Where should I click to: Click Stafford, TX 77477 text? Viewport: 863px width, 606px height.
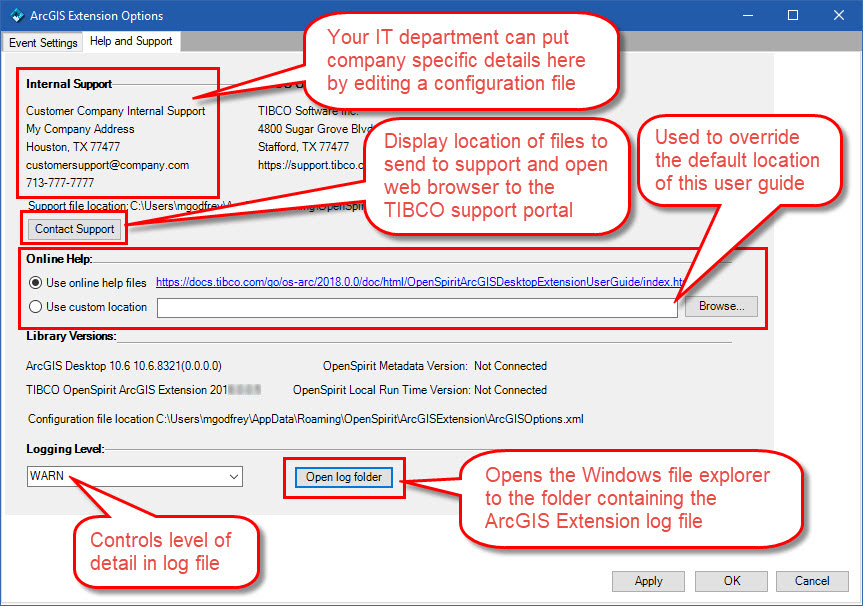pyautogui.click(x=303, y=147)
